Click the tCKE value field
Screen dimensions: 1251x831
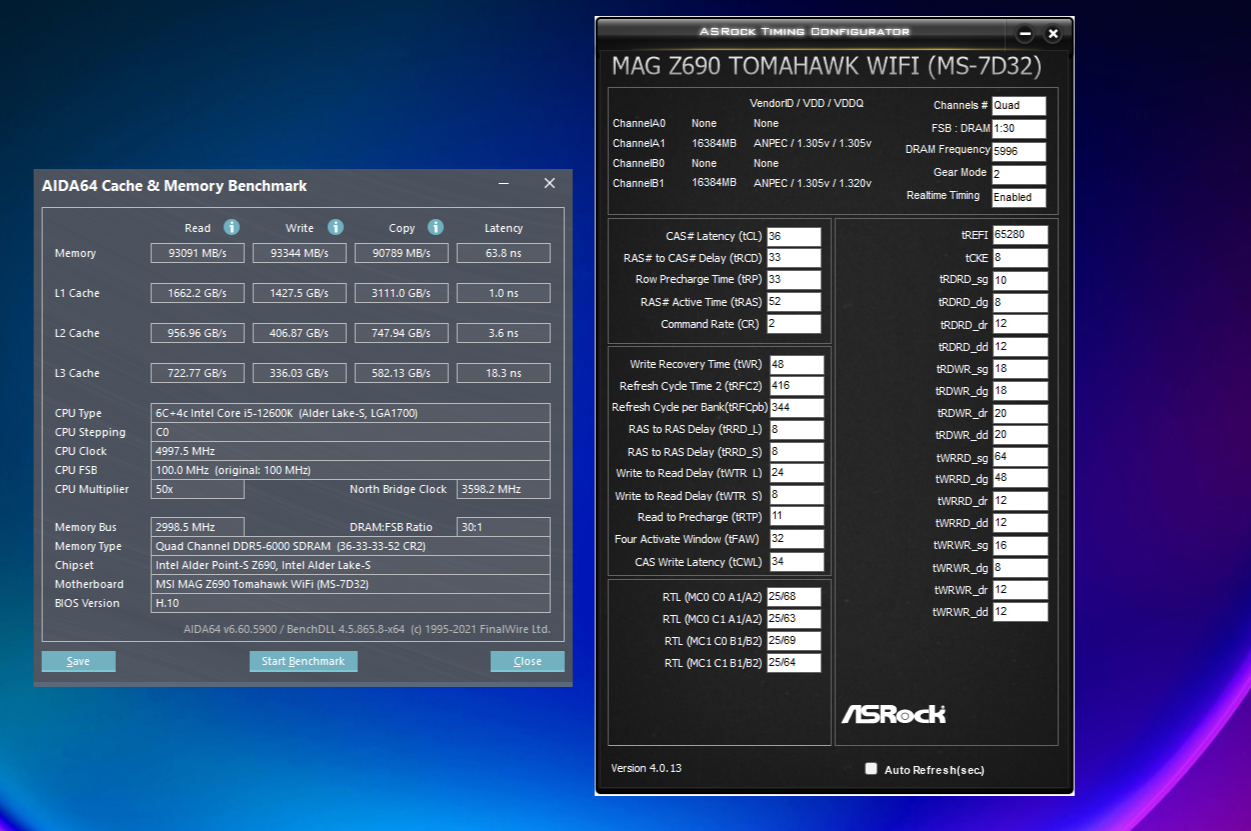pos(1020,258)
